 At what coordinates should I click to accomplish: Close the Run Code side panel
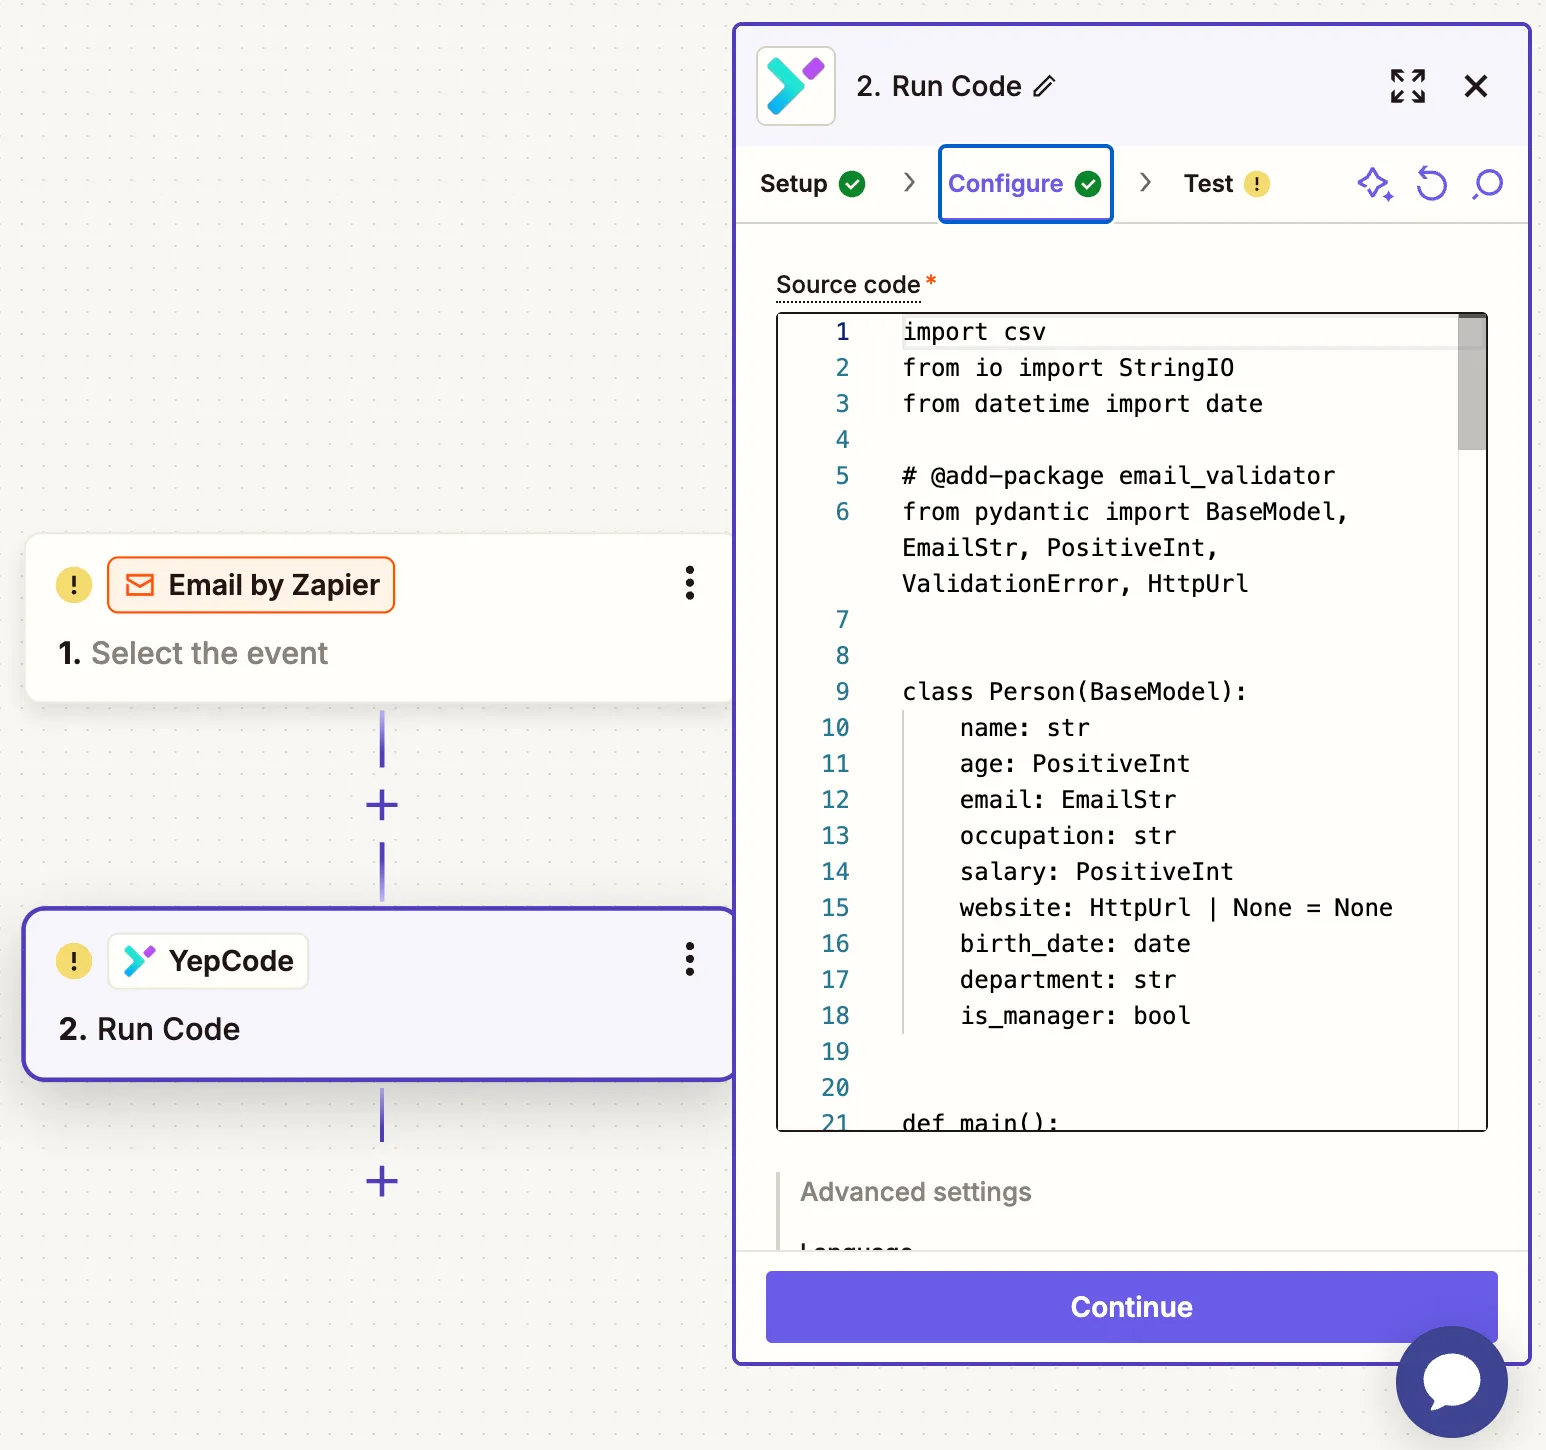coord(1475,86)
